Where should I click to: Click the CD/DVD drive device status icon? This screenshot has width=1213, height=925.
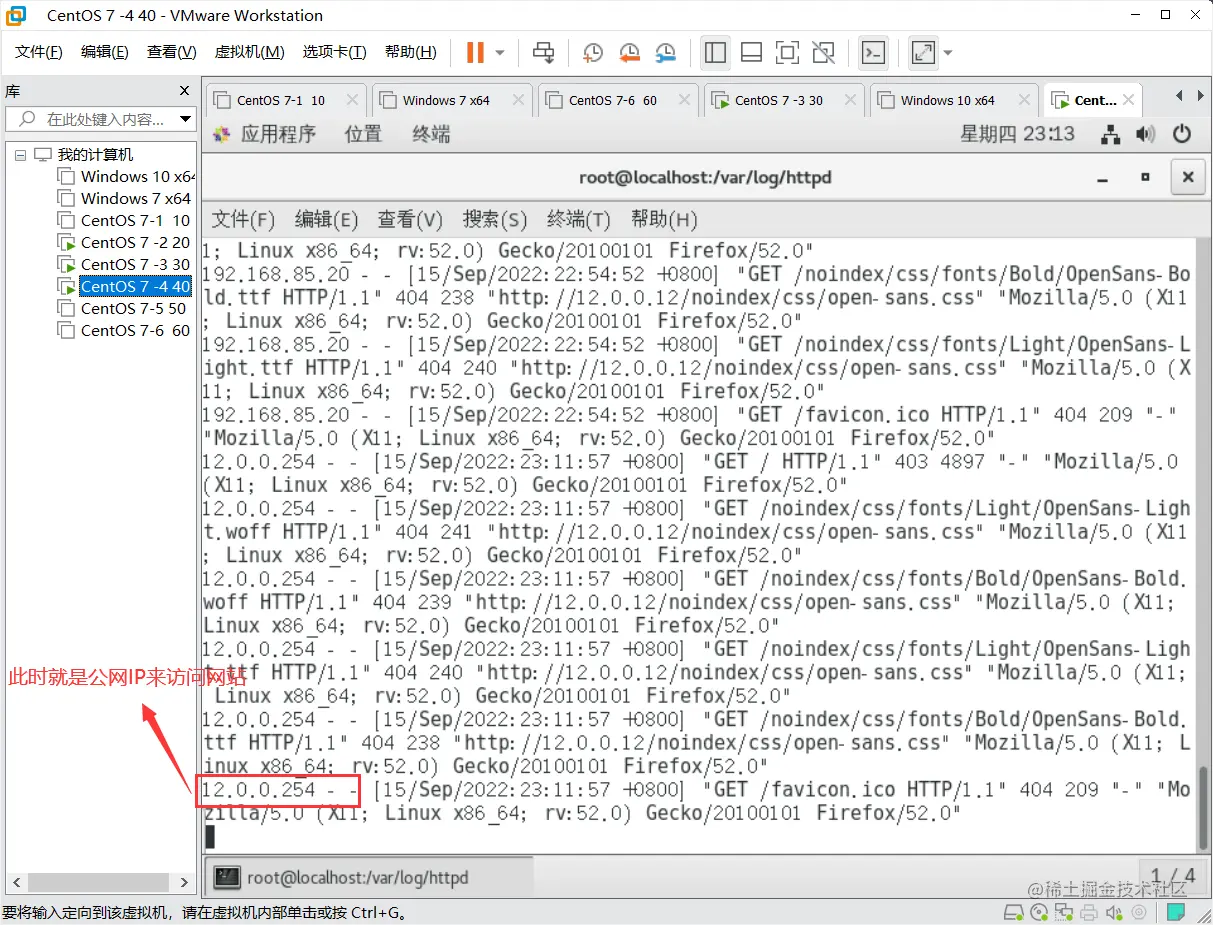1040,912
